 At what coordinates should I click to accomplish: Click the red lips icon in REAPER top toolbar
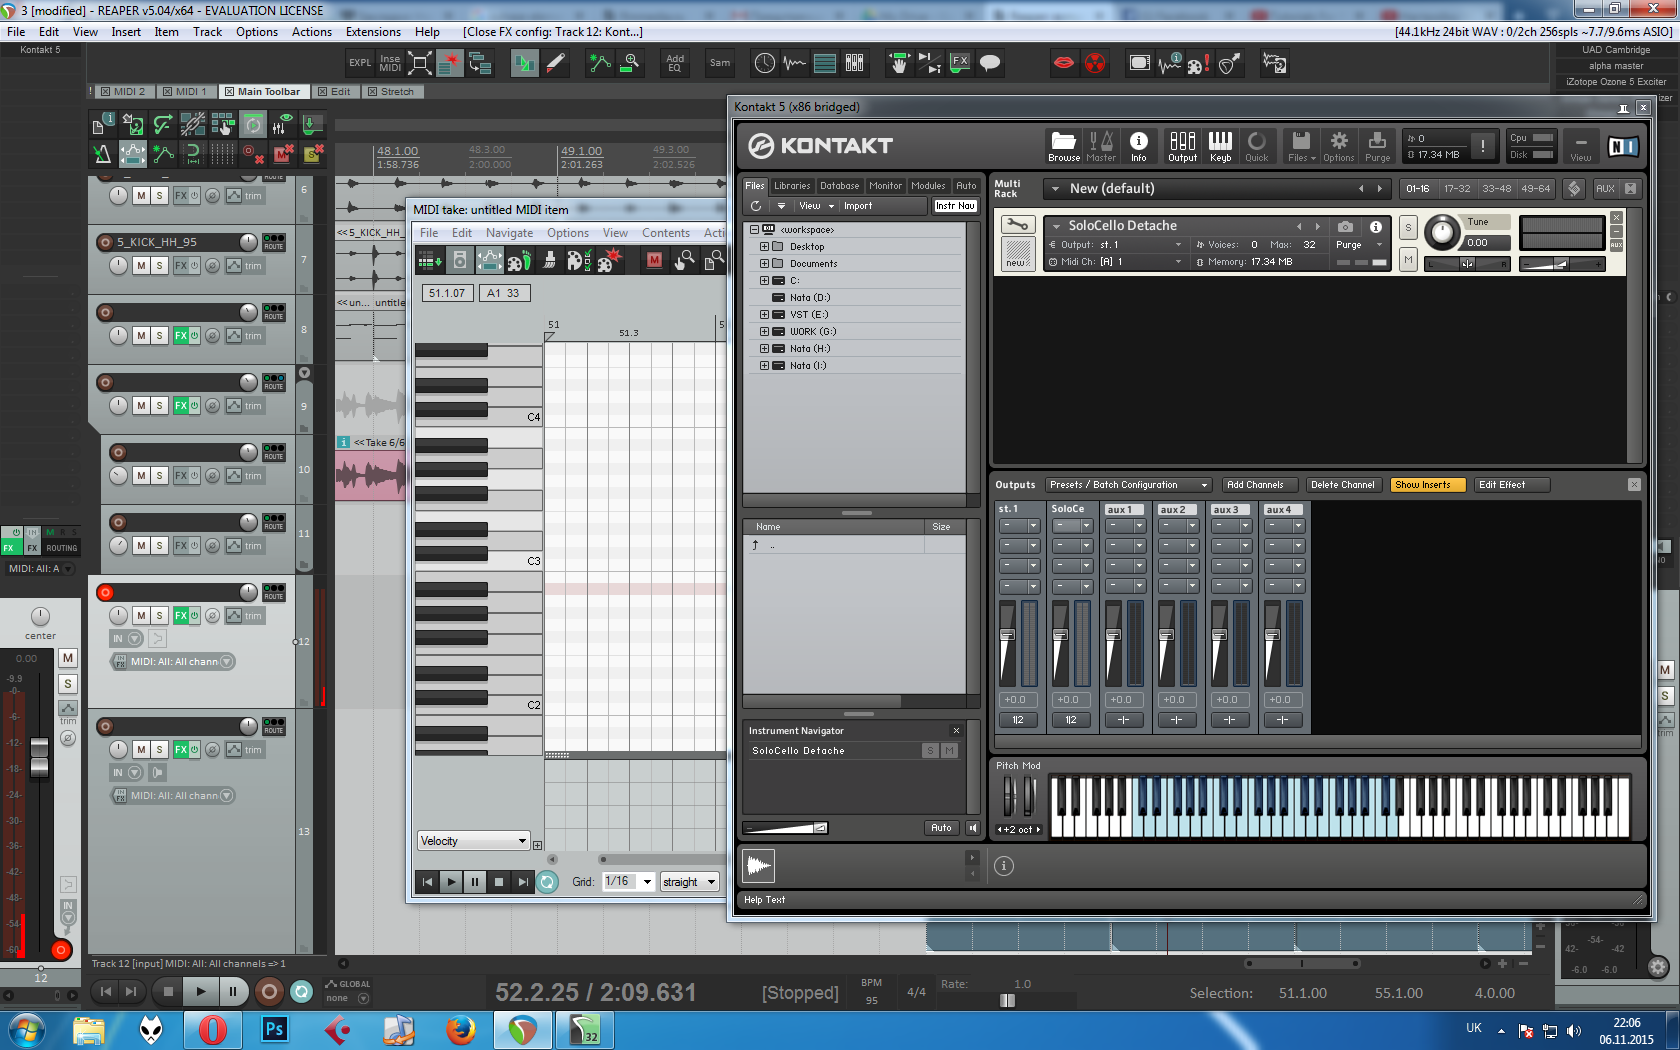[x=1064, y=63]
